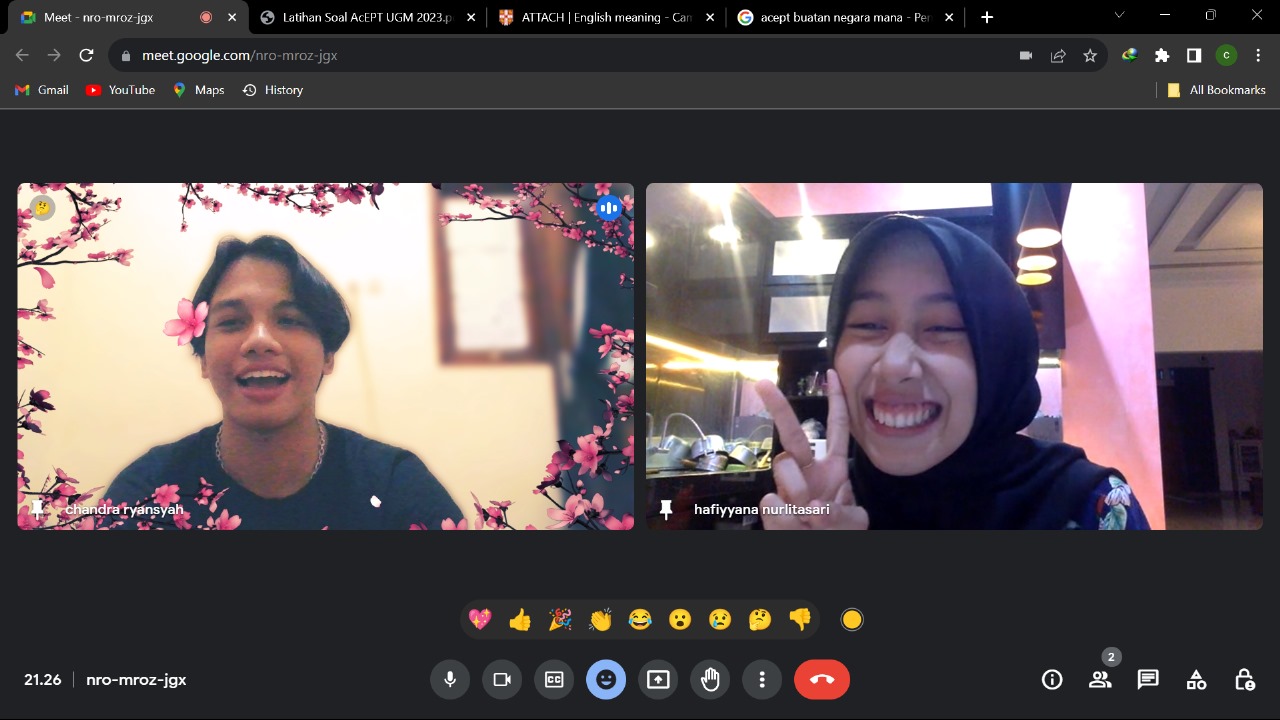Raise your hand in the meeting
The width and height of the screenshot is (1280, 720).
710,680
